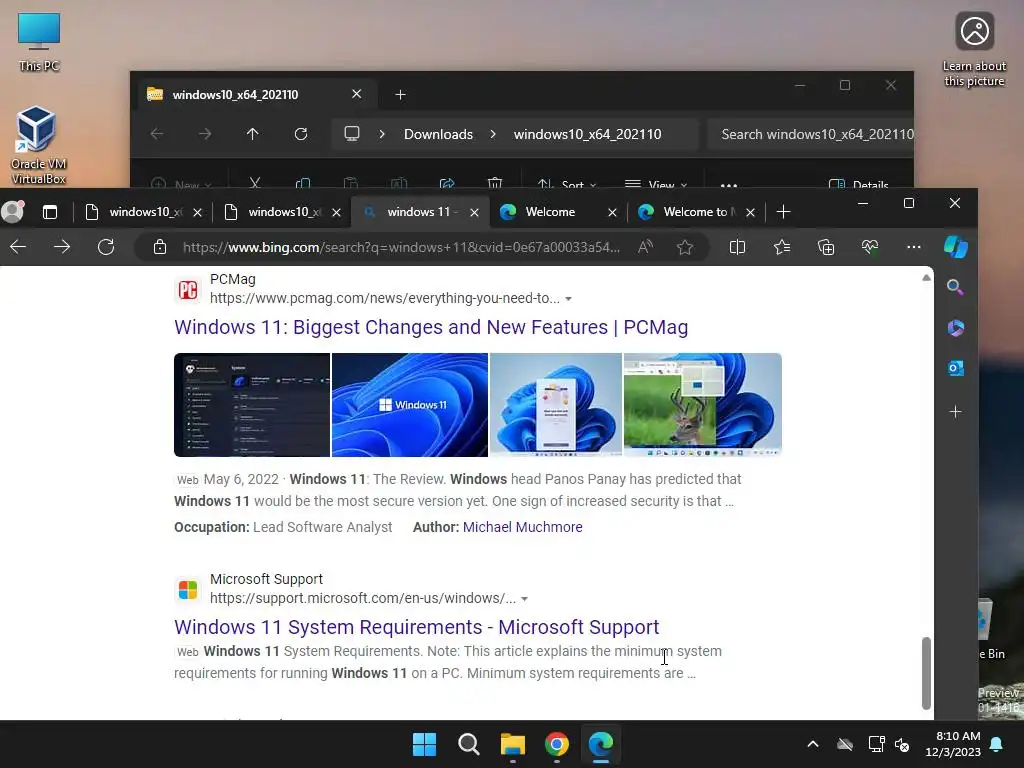Close windows10_x64_202110 File Explorer tab

[357, 94]
